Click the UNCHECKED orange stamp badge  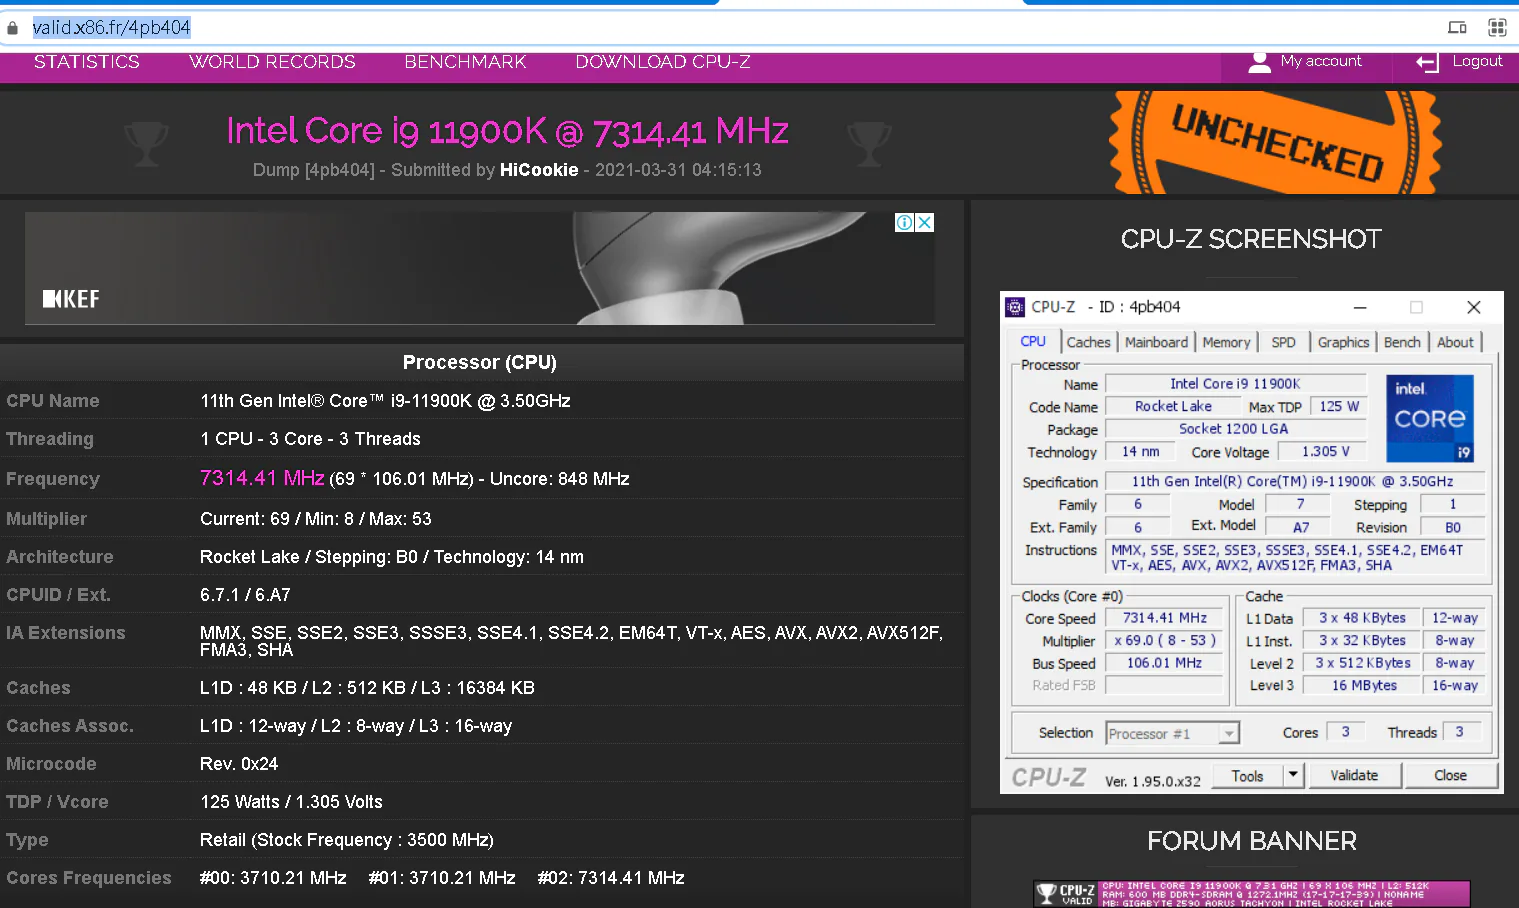click(x=1276, y=142)
